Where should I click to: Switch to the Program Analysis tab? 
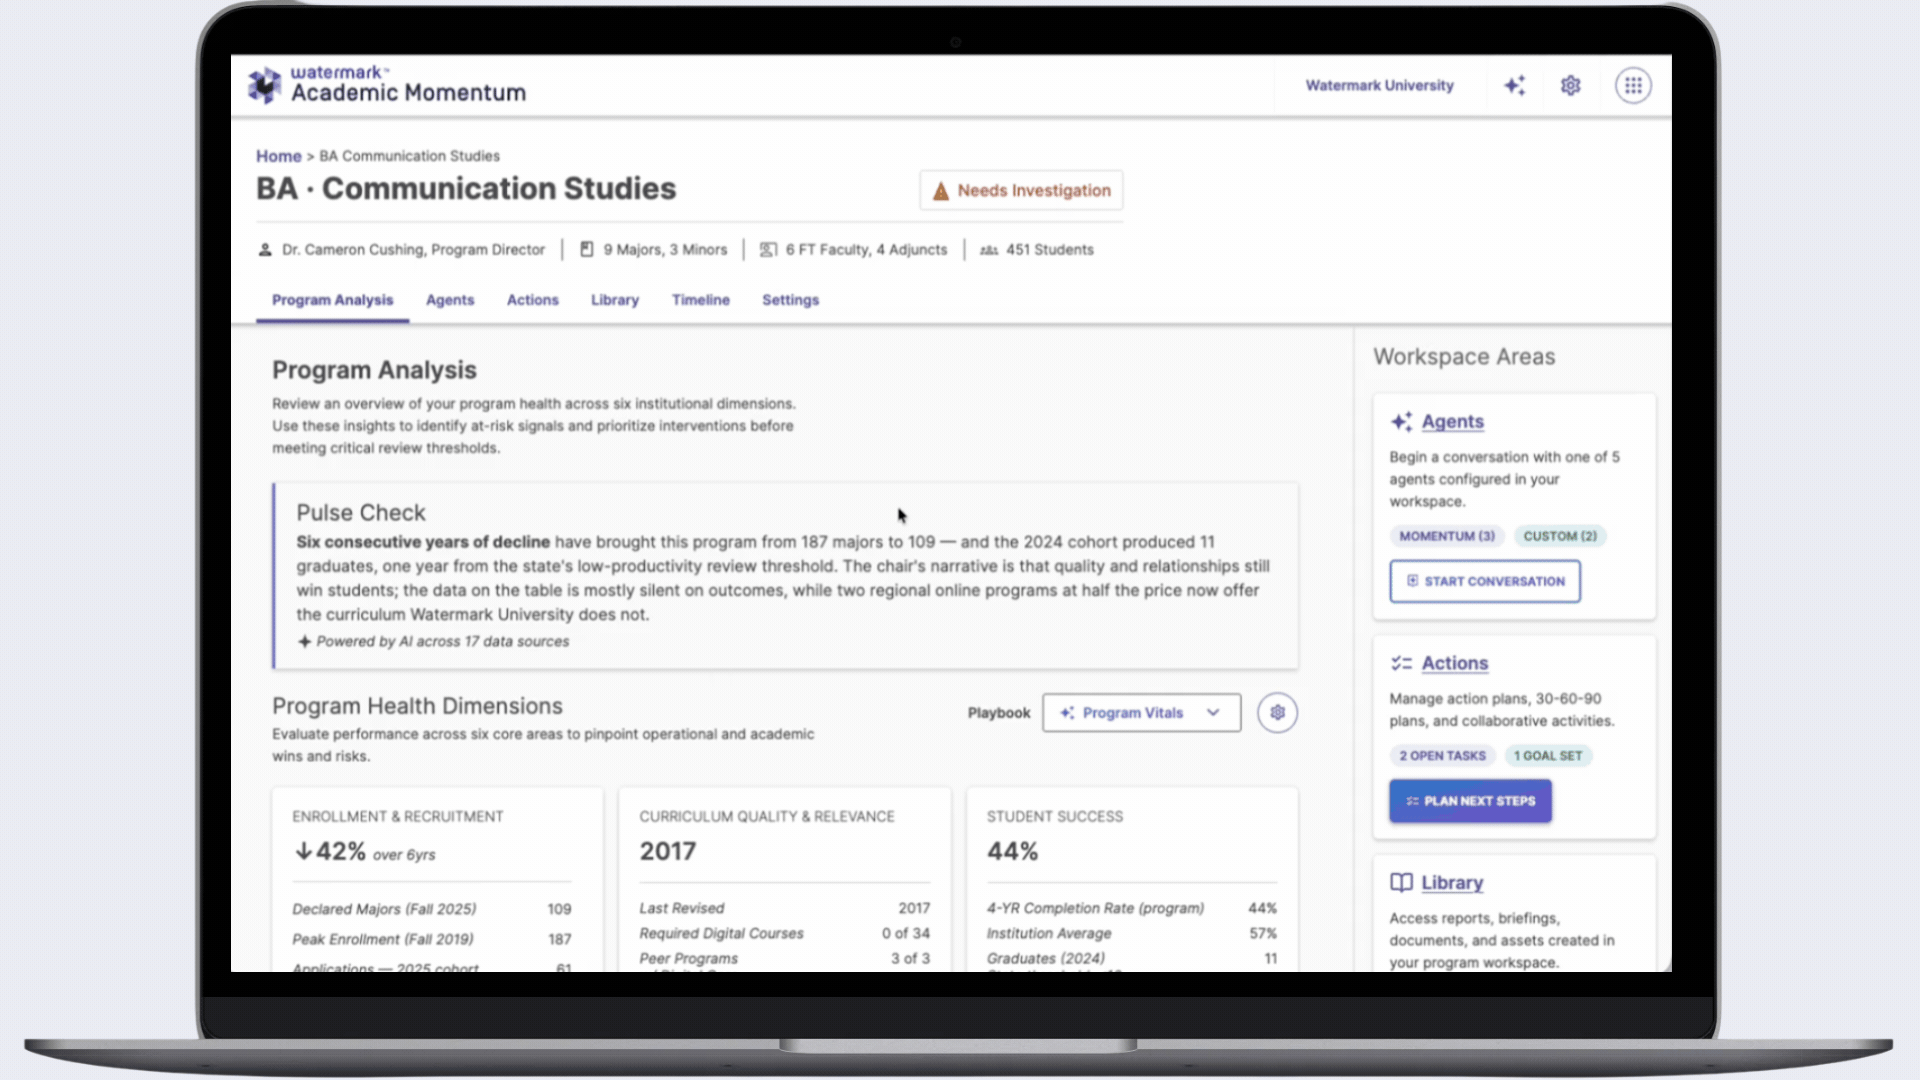332,300
